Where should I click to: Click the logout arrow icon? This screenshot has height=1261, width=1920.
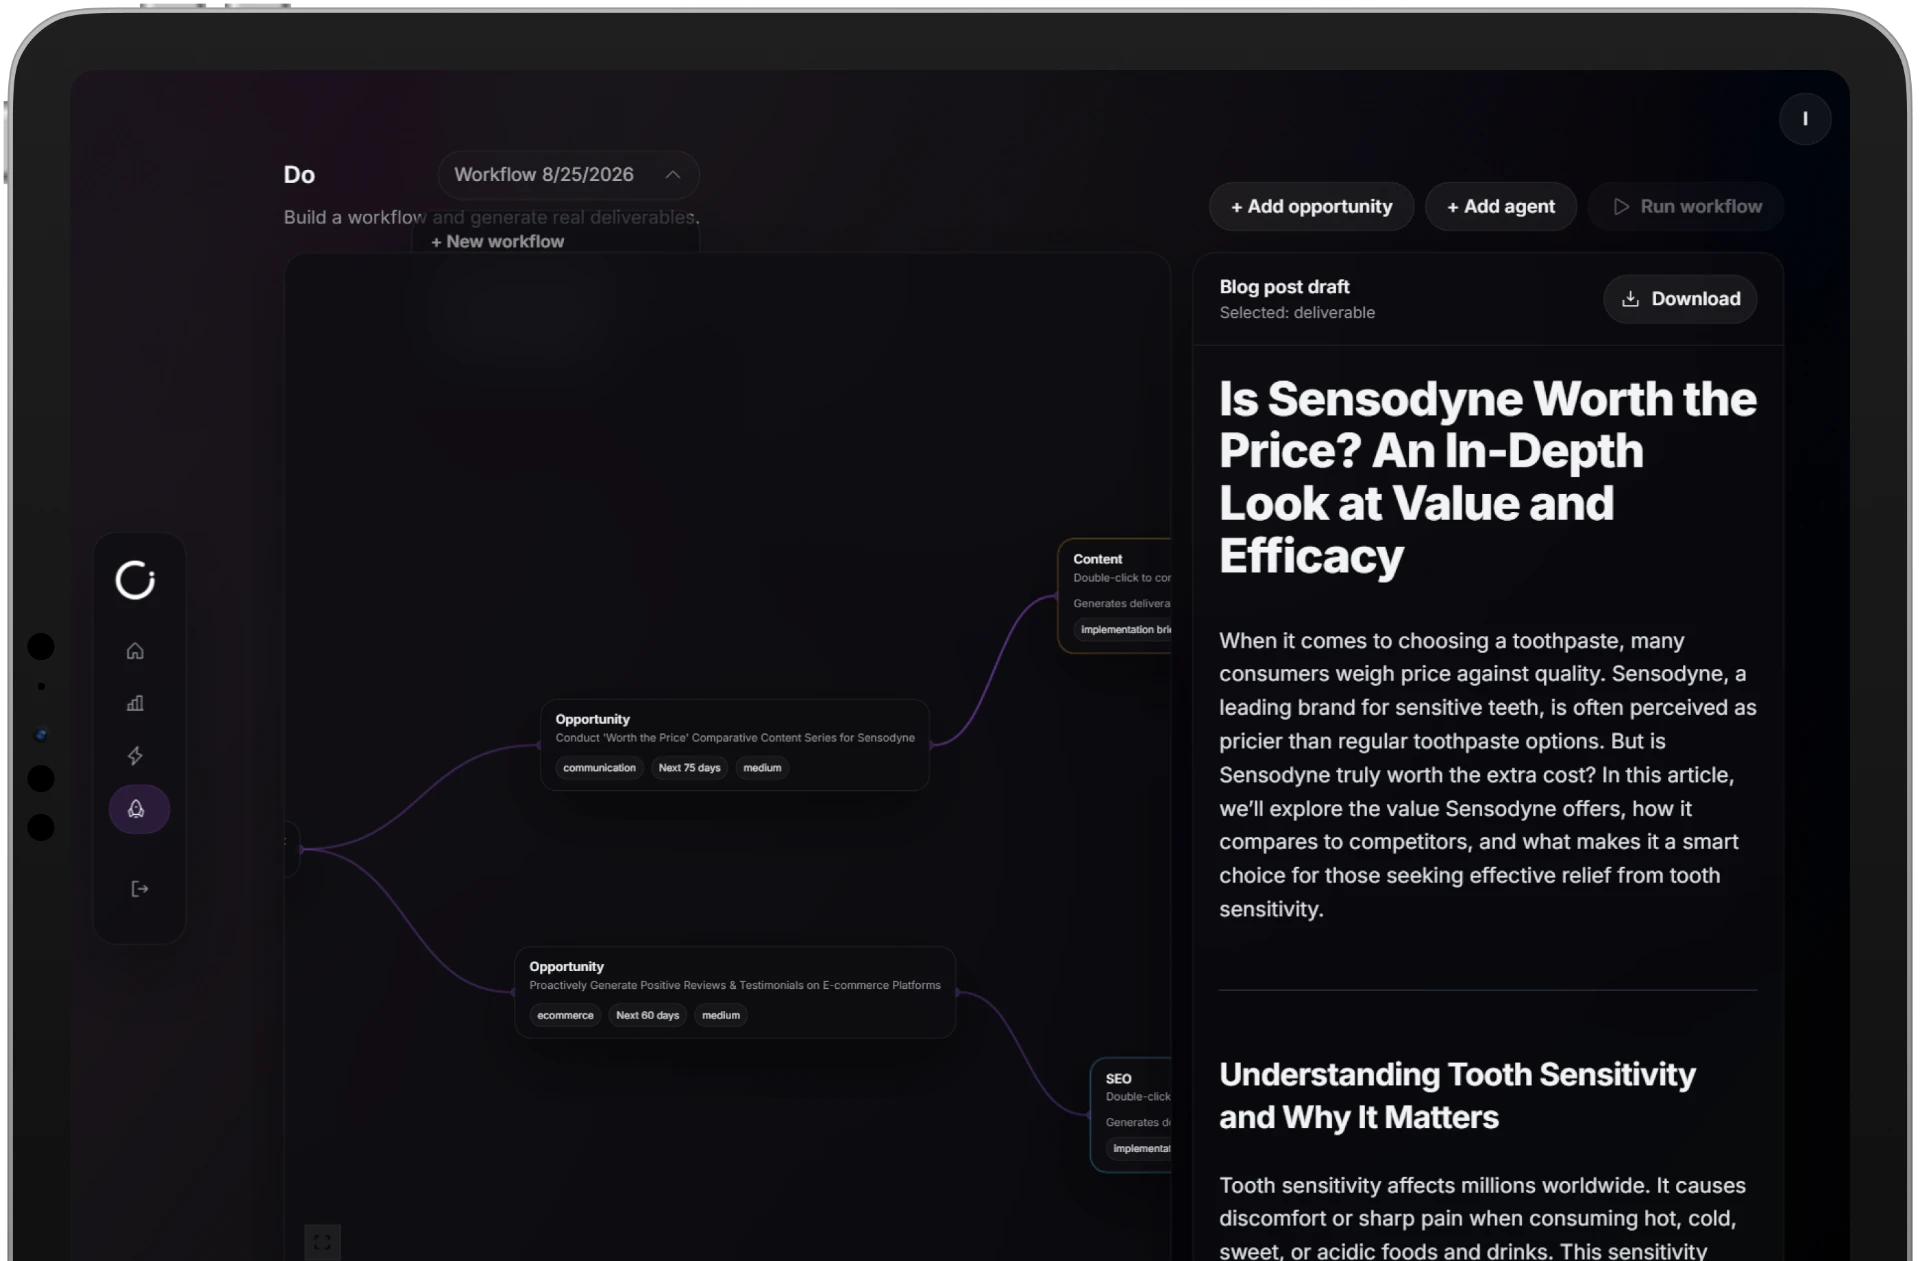[140, 889]
